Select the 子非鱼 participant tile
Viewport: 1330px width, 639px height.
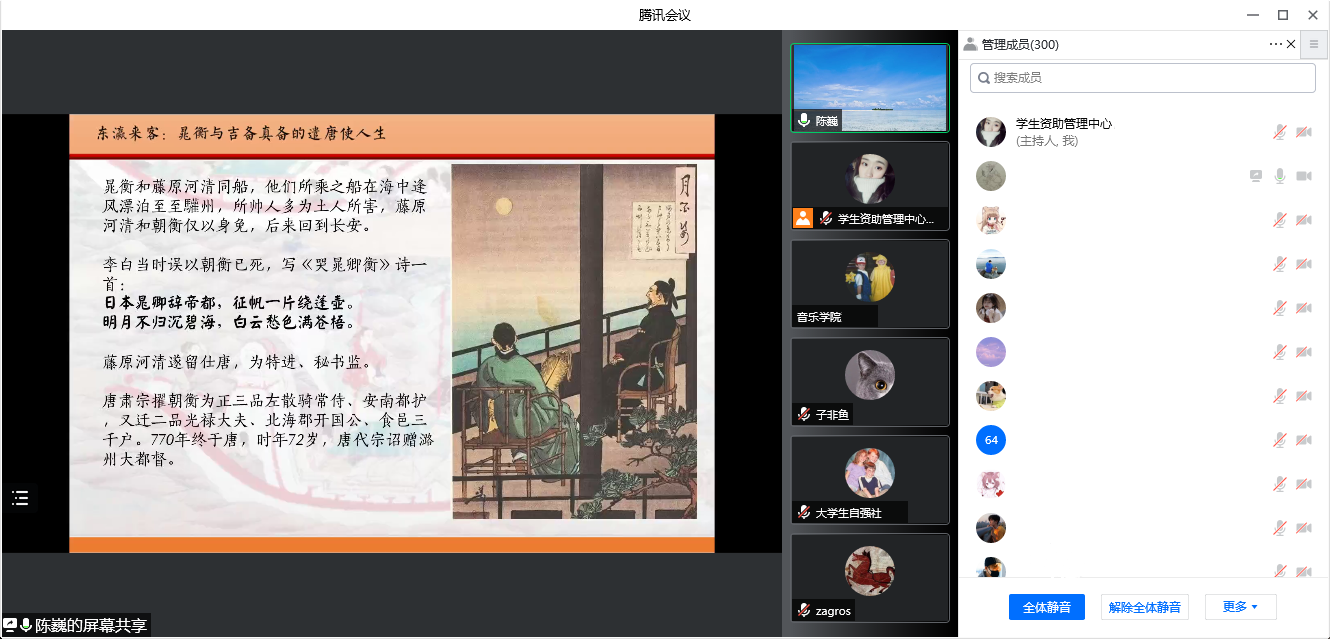[x=869, y=381]
